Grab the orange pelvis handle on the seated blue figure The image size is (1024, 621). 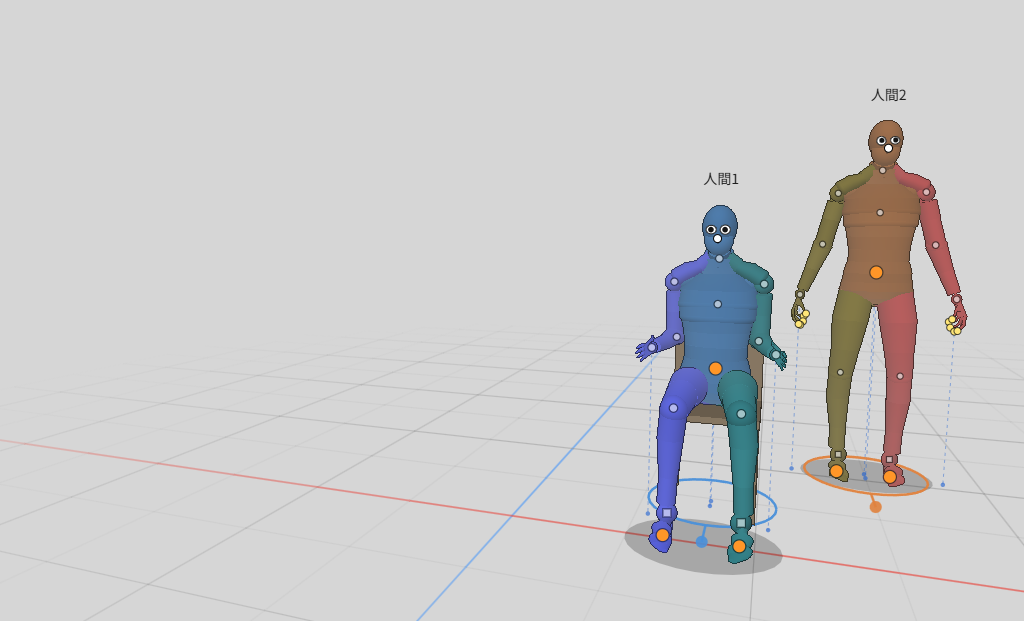click(715, 368)
